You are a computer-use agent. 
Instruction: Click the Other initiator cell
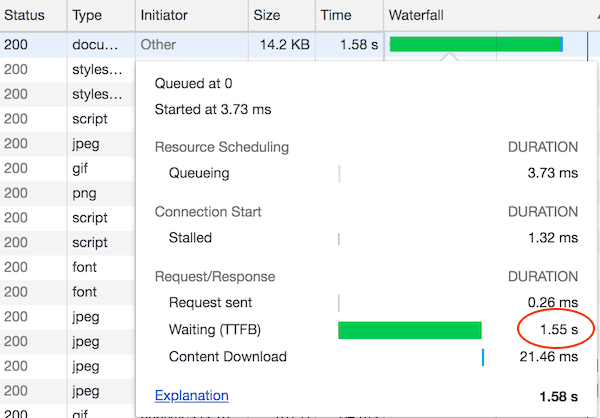click(x=158, y=44)
